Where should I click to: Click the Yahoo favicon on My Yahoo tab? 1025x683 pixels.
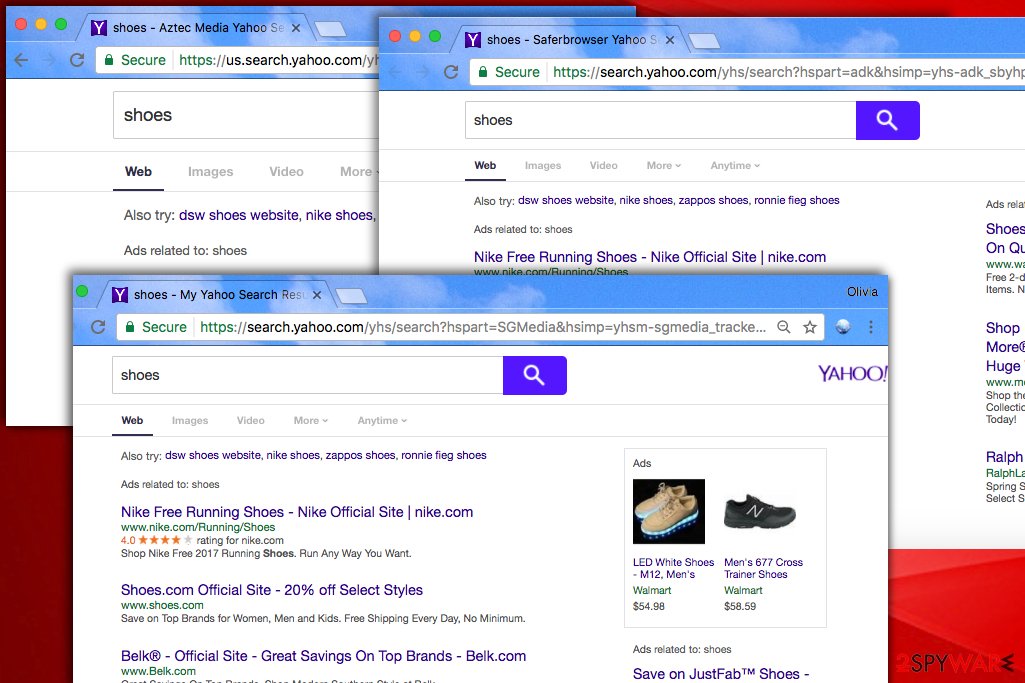coord(120,295)
